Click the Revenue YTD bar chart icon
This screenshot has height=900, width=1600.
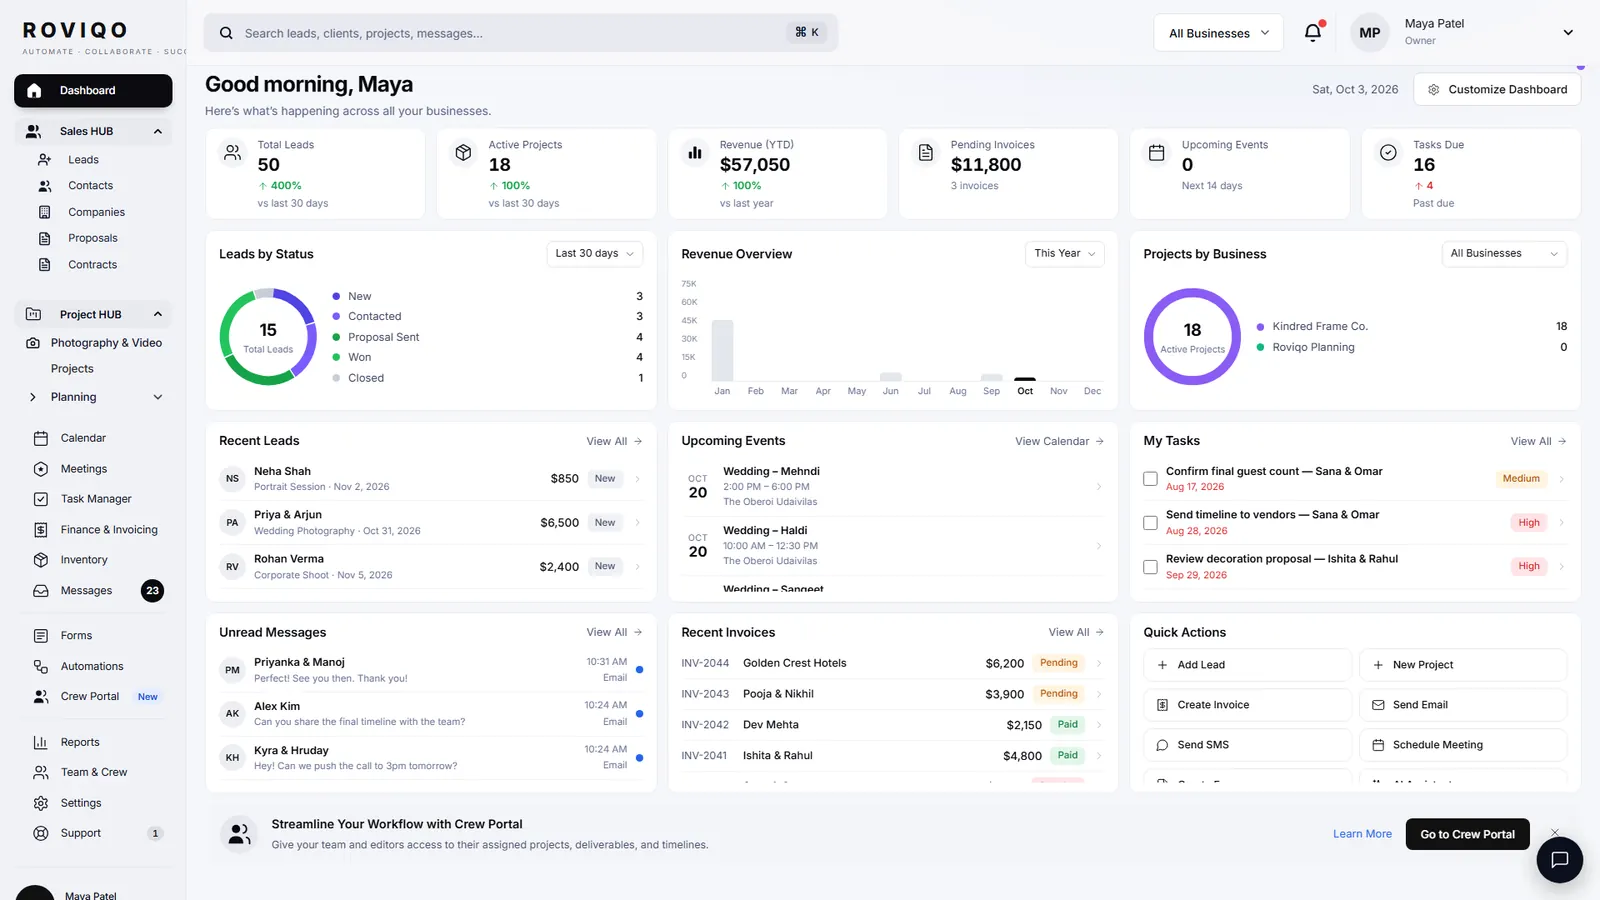tap(695, 153)
